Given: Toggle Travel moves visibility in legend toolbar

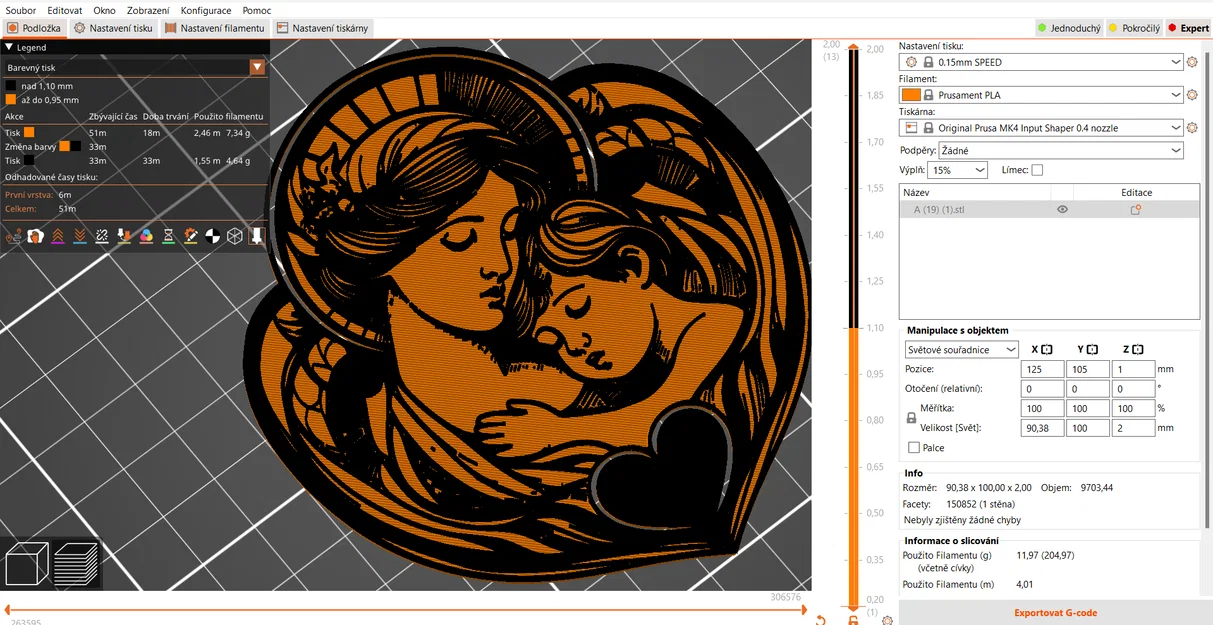Looking at the screenshot, I should coord(14,236).
